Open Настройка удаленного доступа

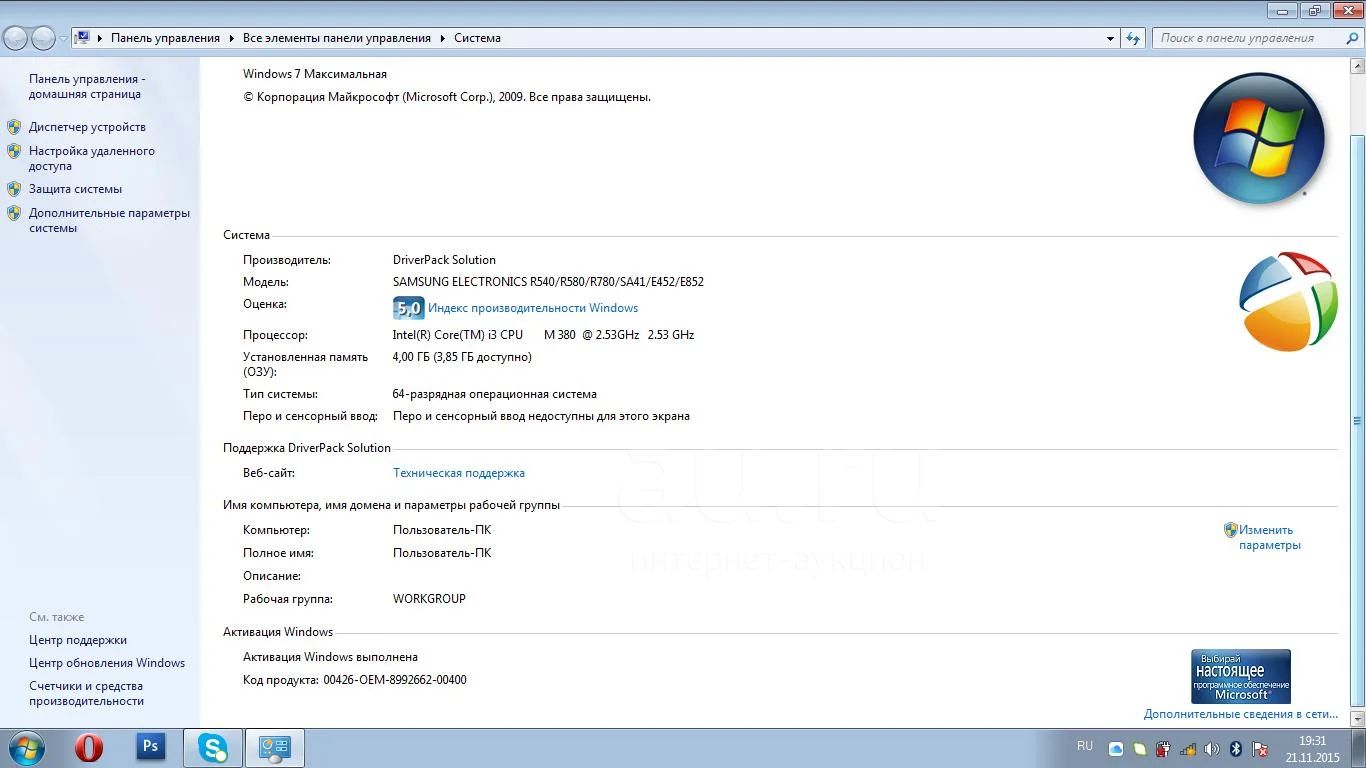click(92, 158)
